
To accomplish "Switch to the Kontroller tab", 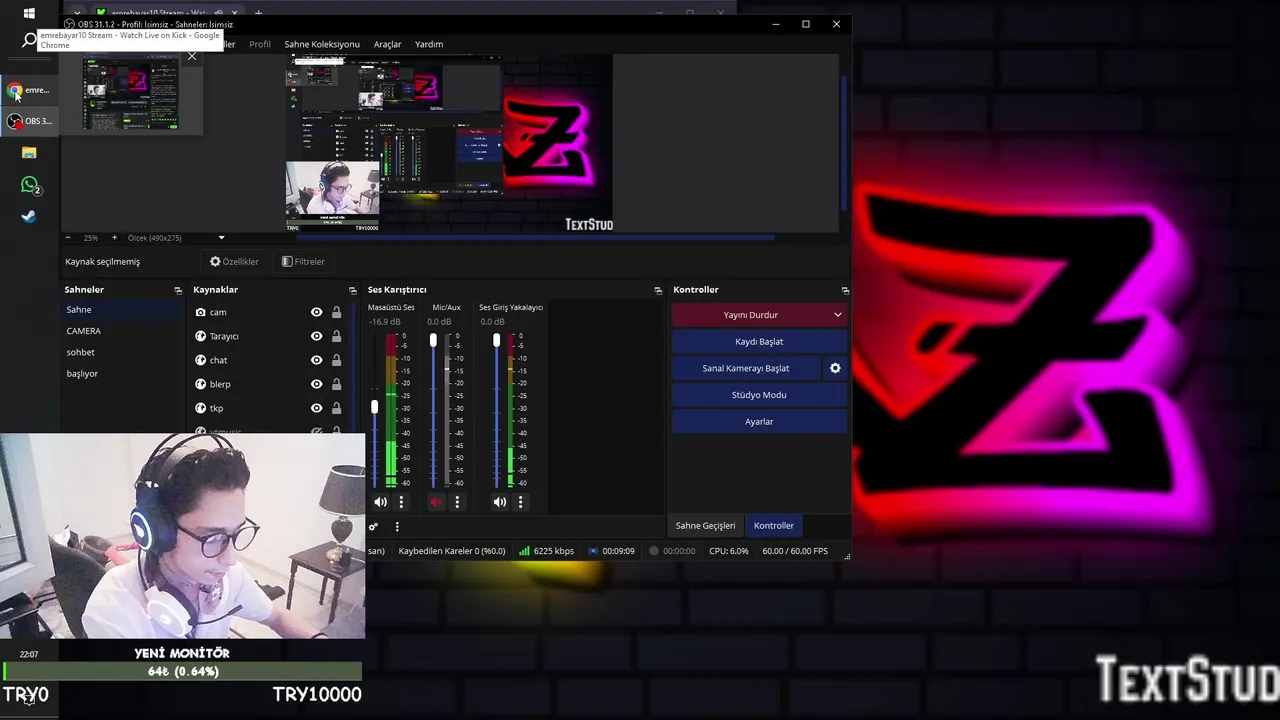I will tap(774, 526).
